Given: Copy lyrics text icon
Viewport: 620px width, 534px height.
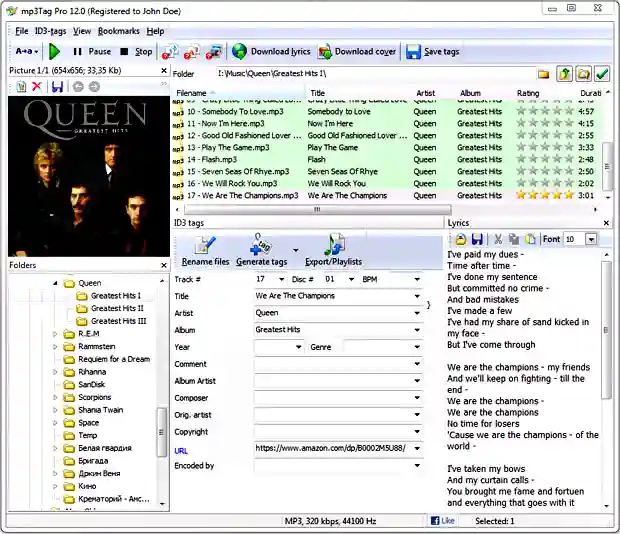Looking at the screenshot, I should [514, 239].
